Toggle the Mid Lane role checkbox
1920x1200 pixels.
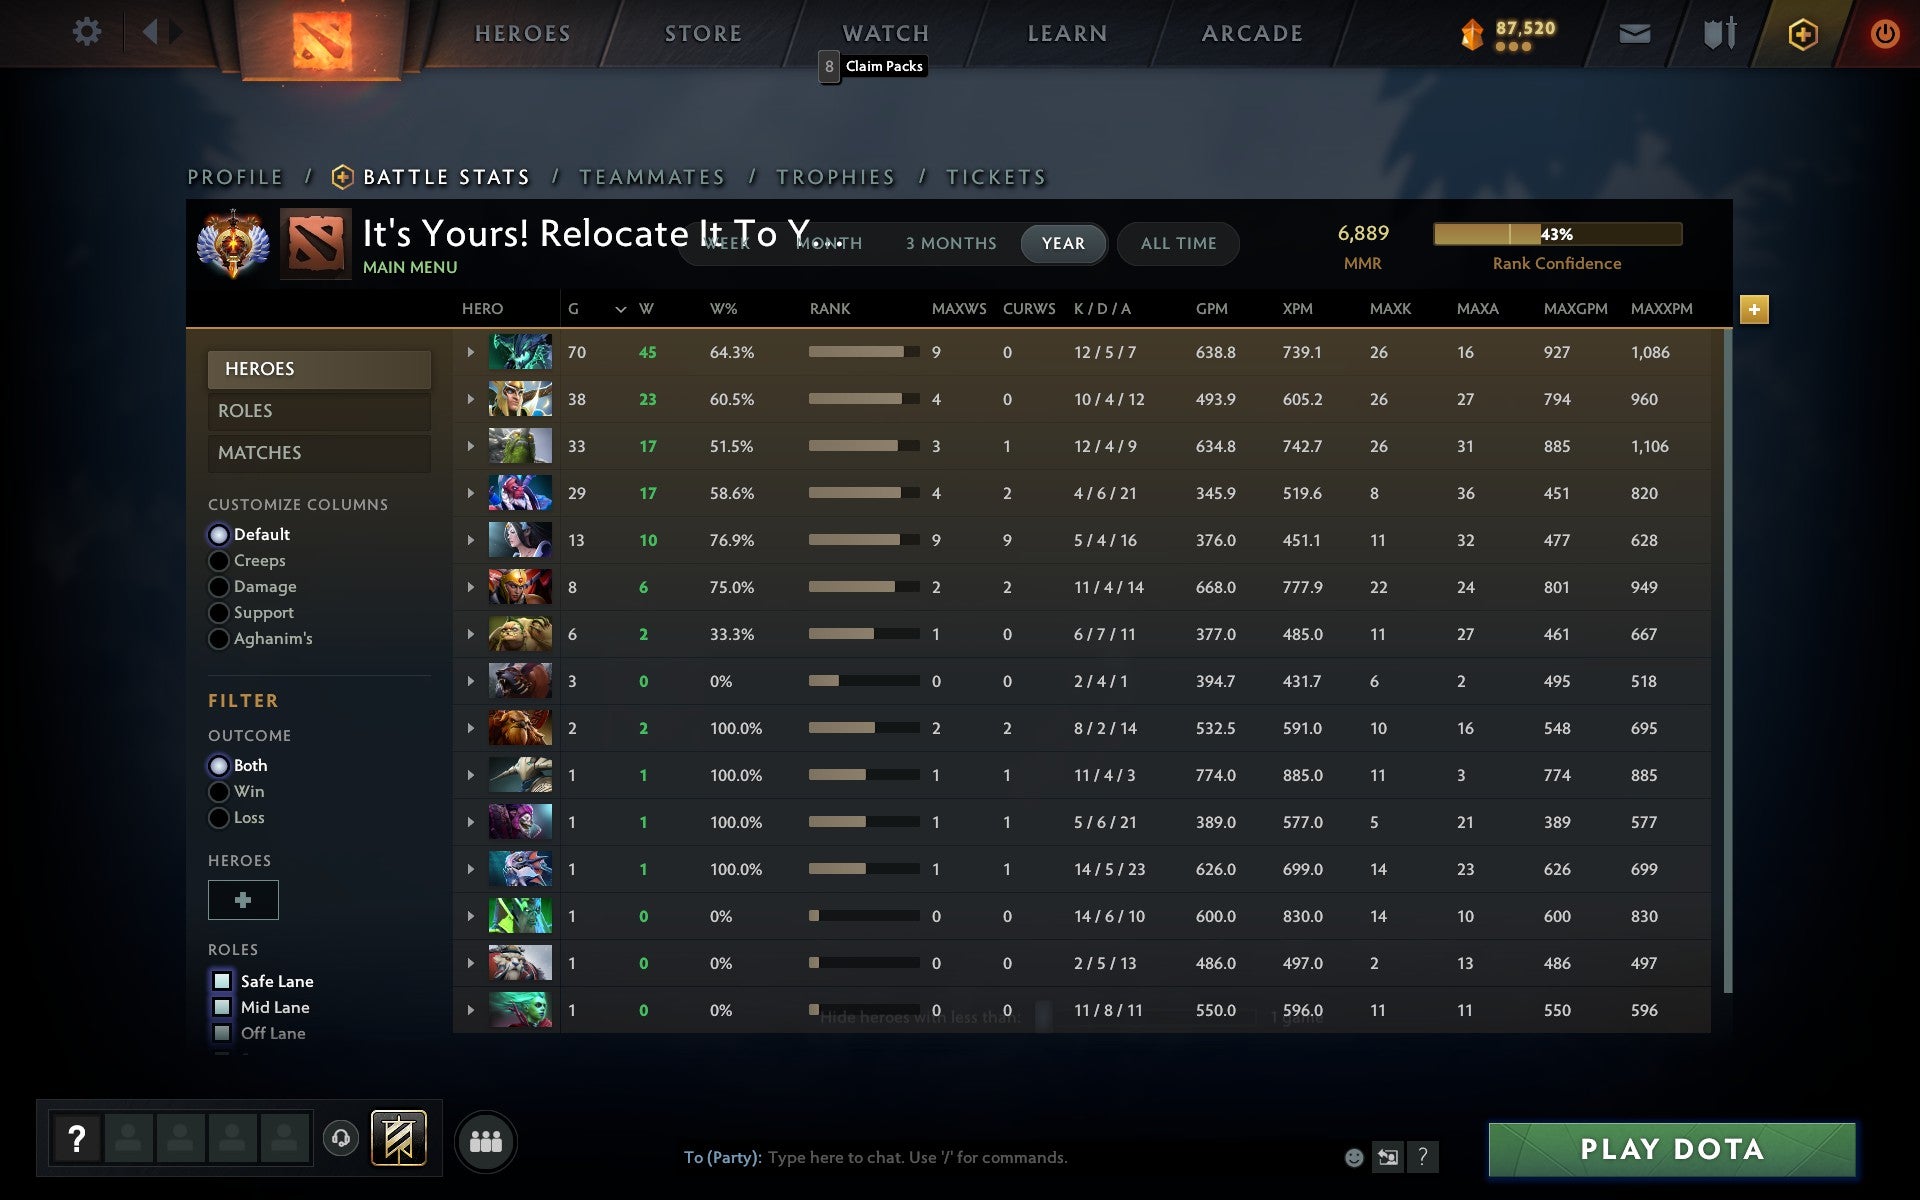[x=222, y=1007]
